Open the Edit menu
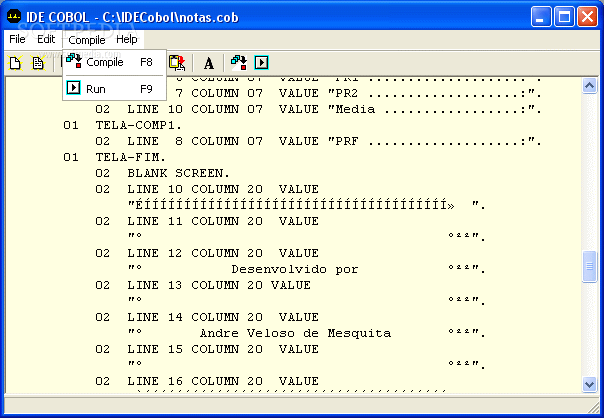This screenshot has height=418, width=604. point(46,39)
